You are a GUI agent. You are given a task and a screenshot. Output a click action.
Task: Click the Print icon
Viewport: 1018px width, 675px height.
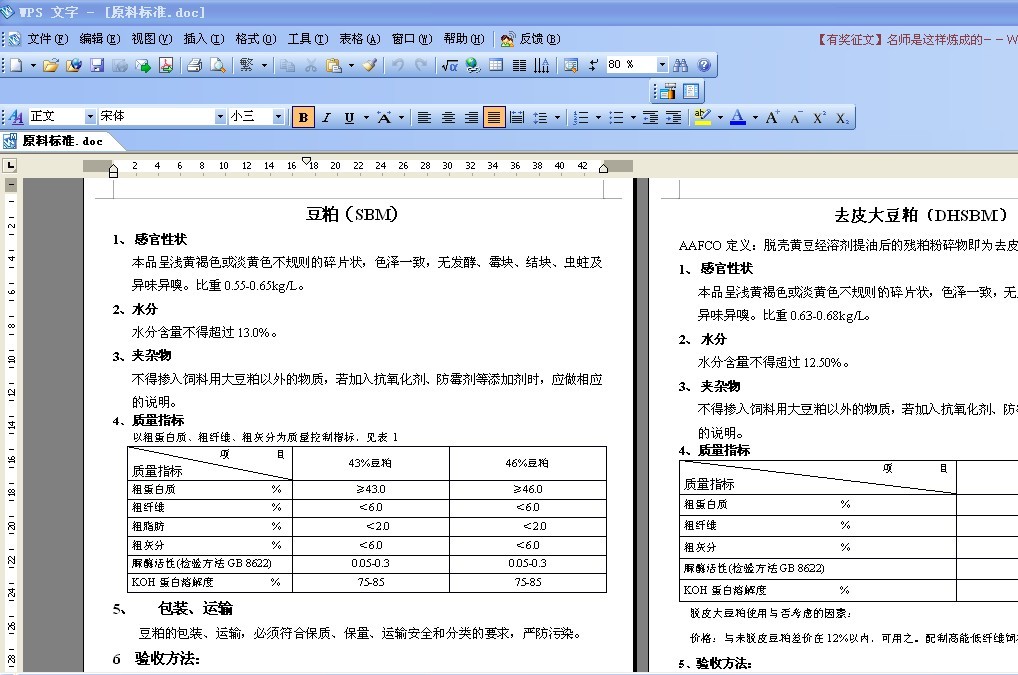[194, 65]
